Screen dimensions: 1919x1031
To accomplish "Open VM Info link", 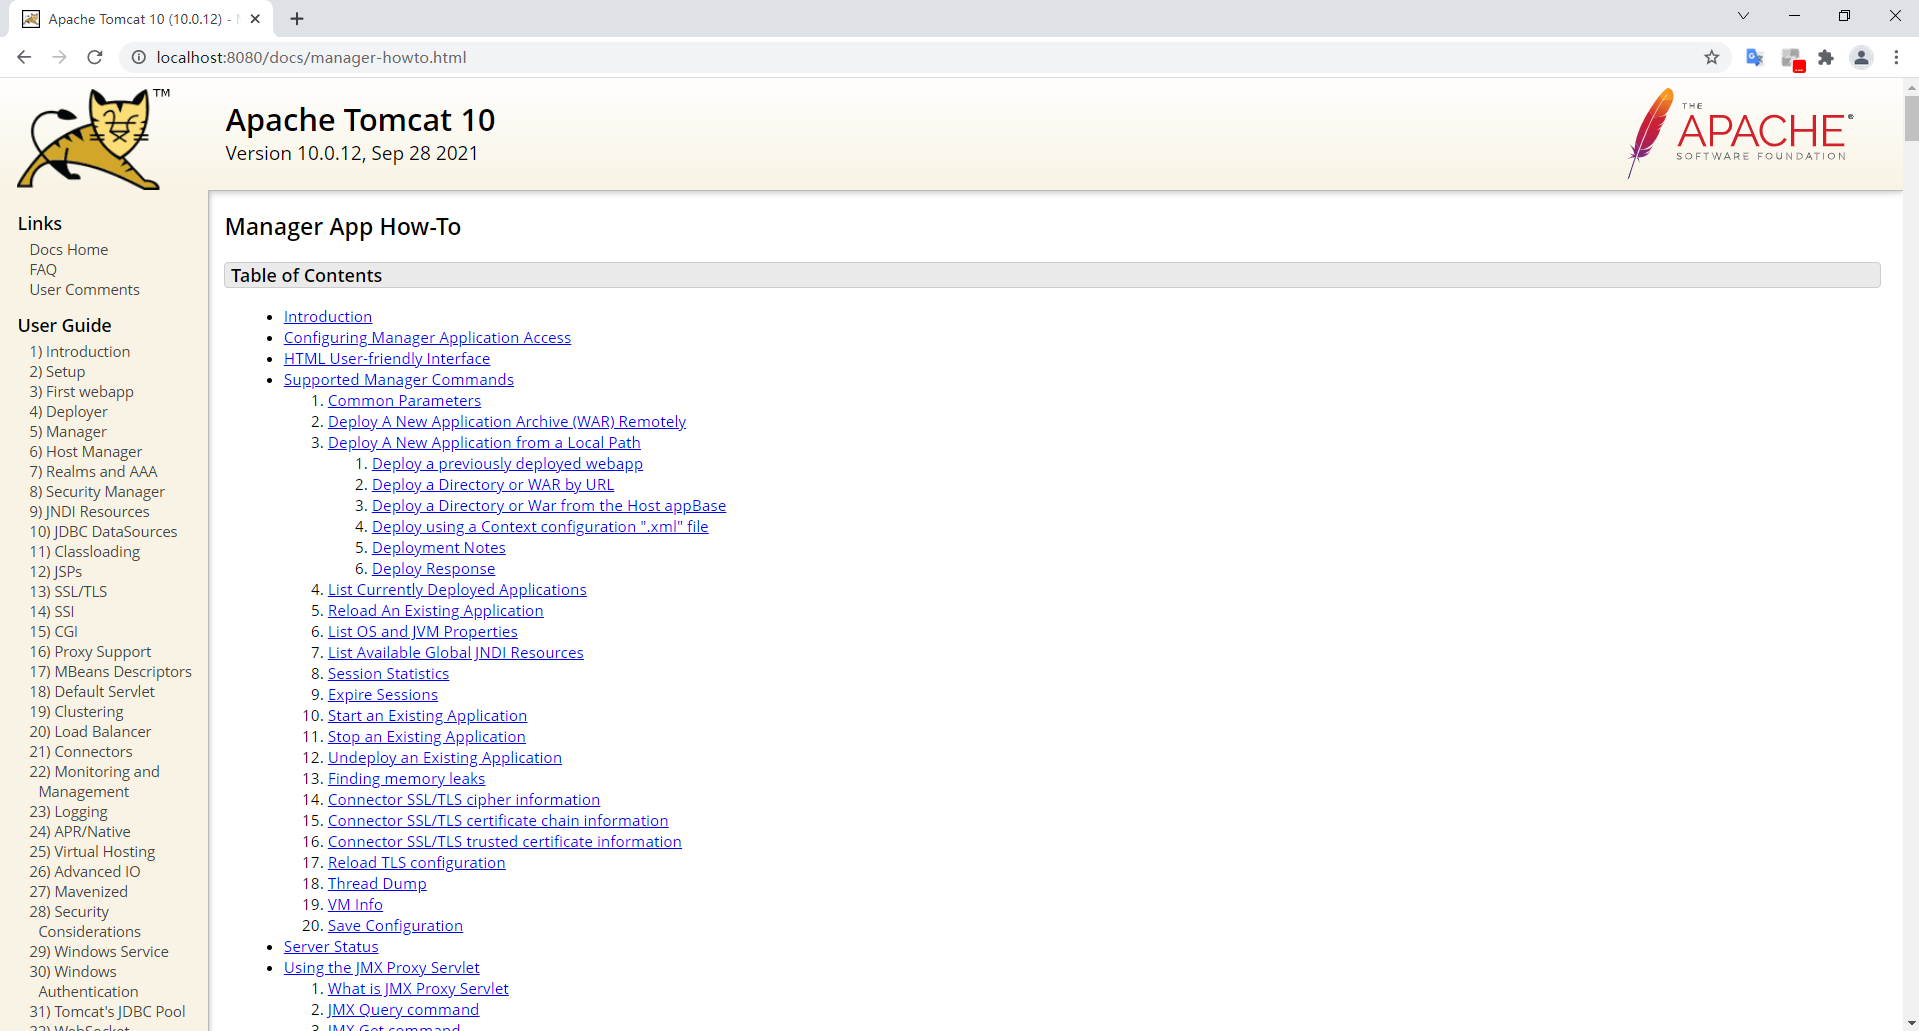I will [x=355, y=905].
